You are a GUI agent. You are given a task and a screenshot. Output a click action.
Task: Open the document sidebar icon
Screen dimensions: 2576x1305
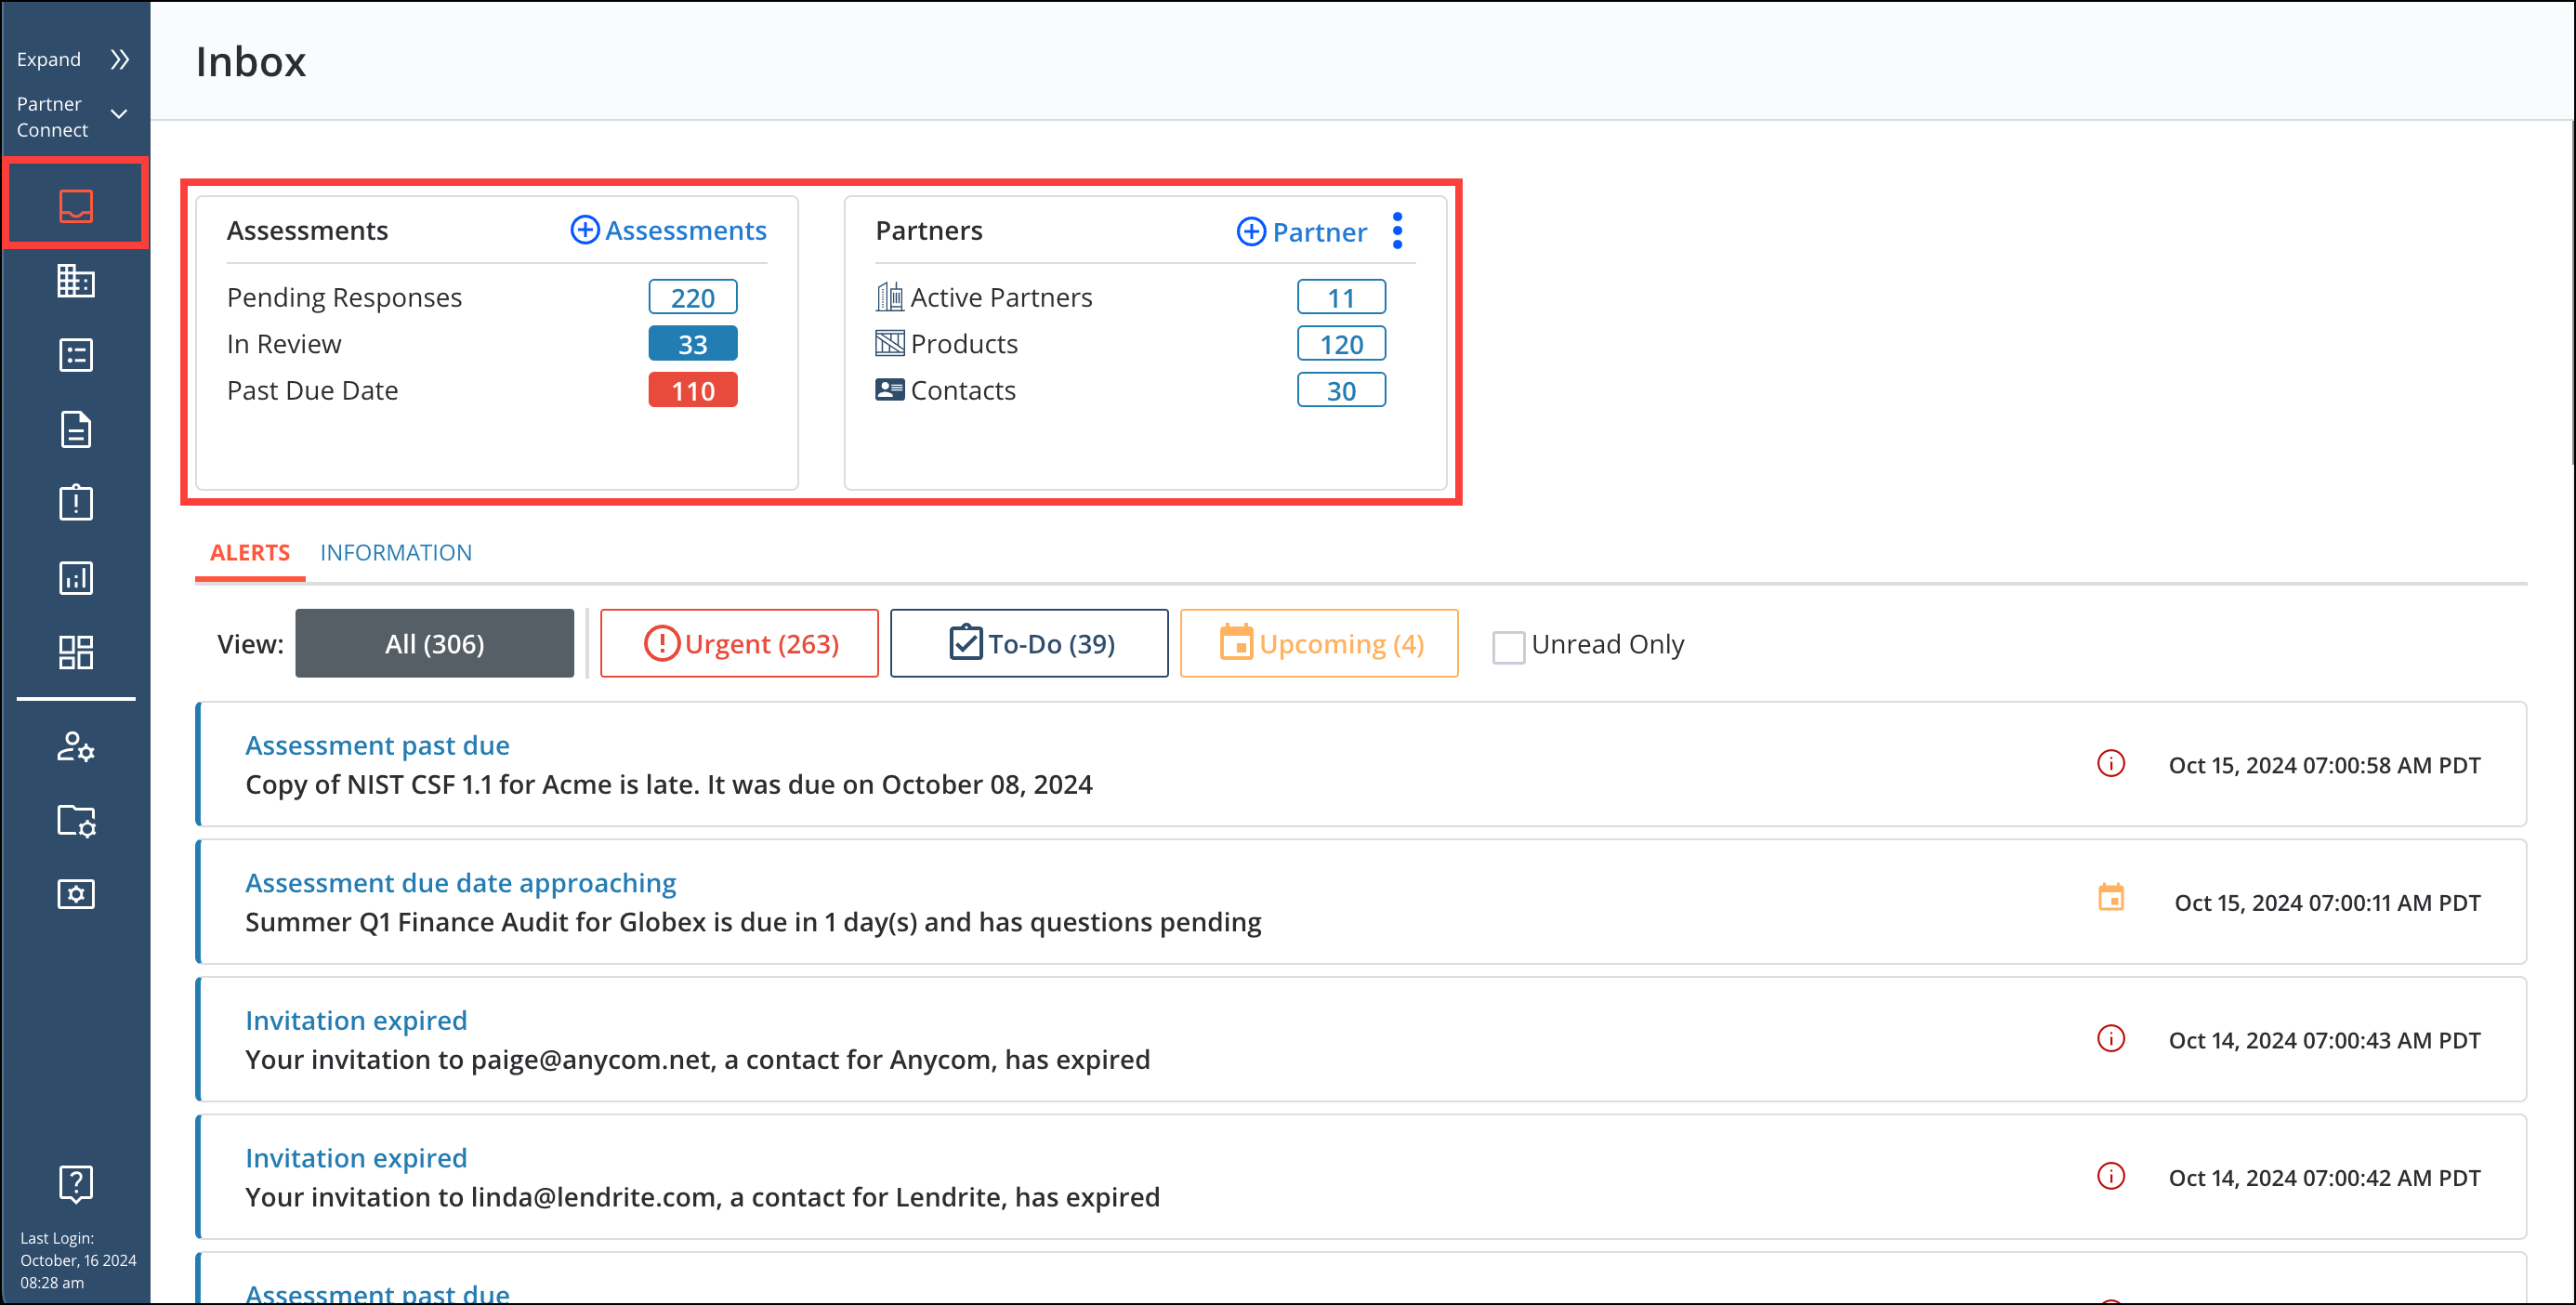click(x=76, y=429)
